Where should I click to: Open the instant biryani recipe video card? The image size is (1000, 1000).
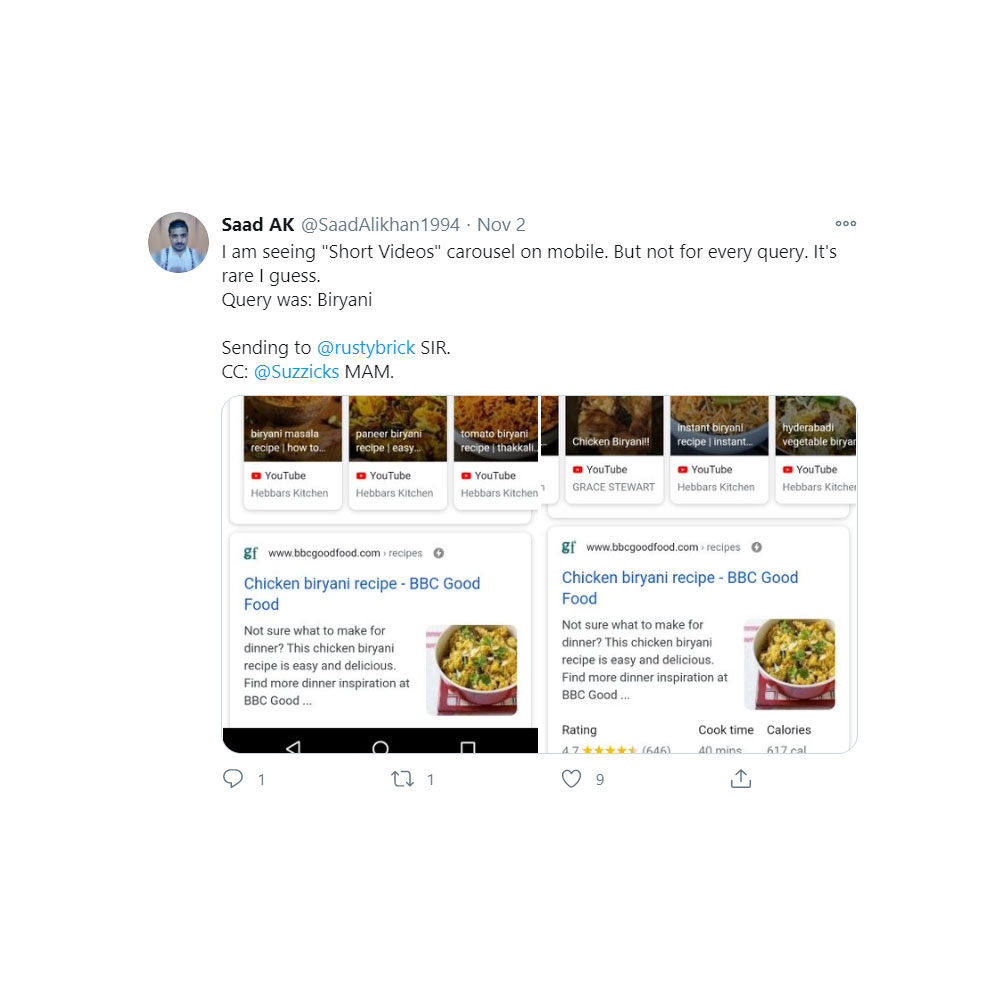click(x=719, y=449)
